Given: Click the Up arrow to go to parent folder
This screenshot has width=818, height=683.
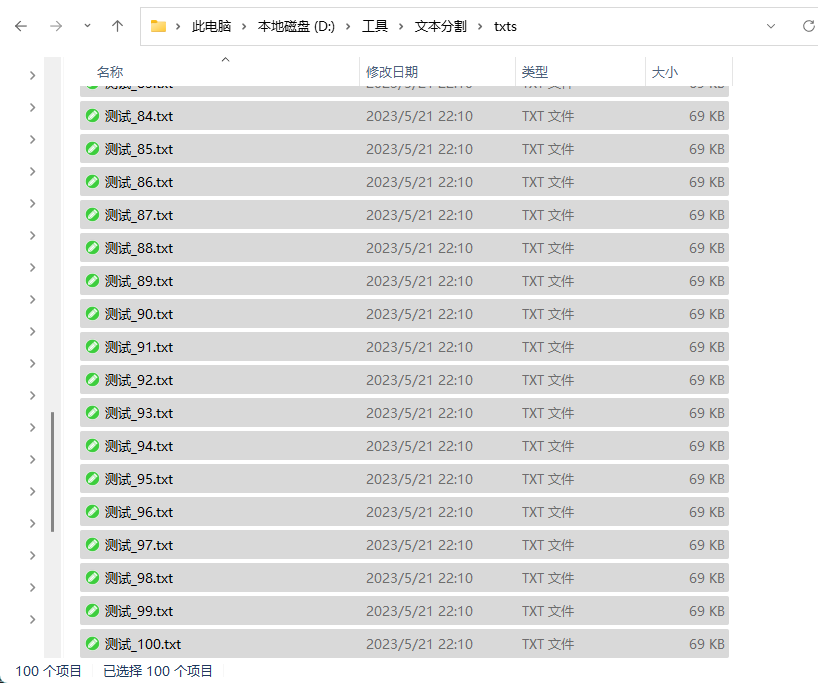Looking at the screenshot, I should tap(116, 26).
